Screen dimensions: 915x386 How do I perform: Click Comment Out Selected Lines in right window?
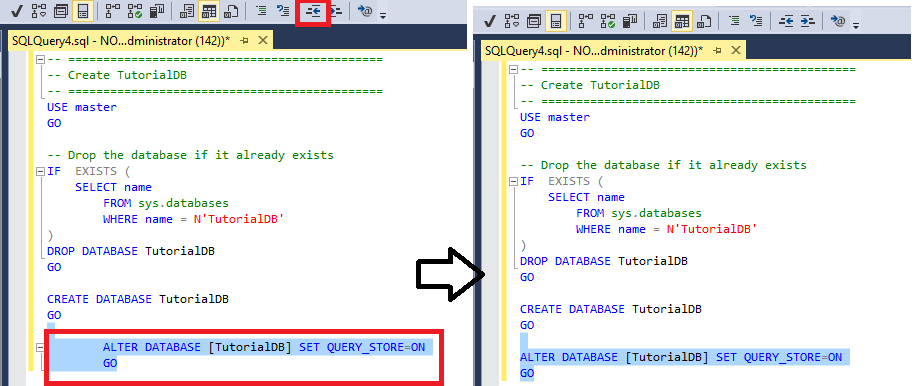735,22
